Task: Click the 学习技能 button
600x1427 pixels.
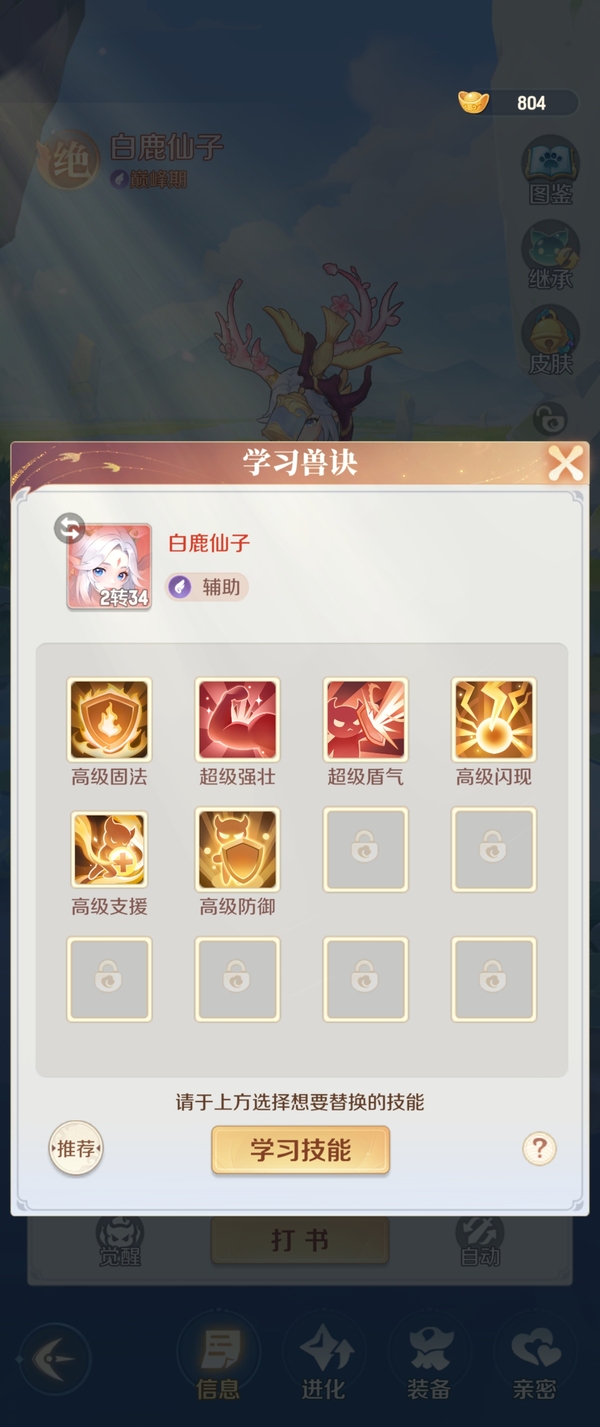Action: click(300, 1150)
